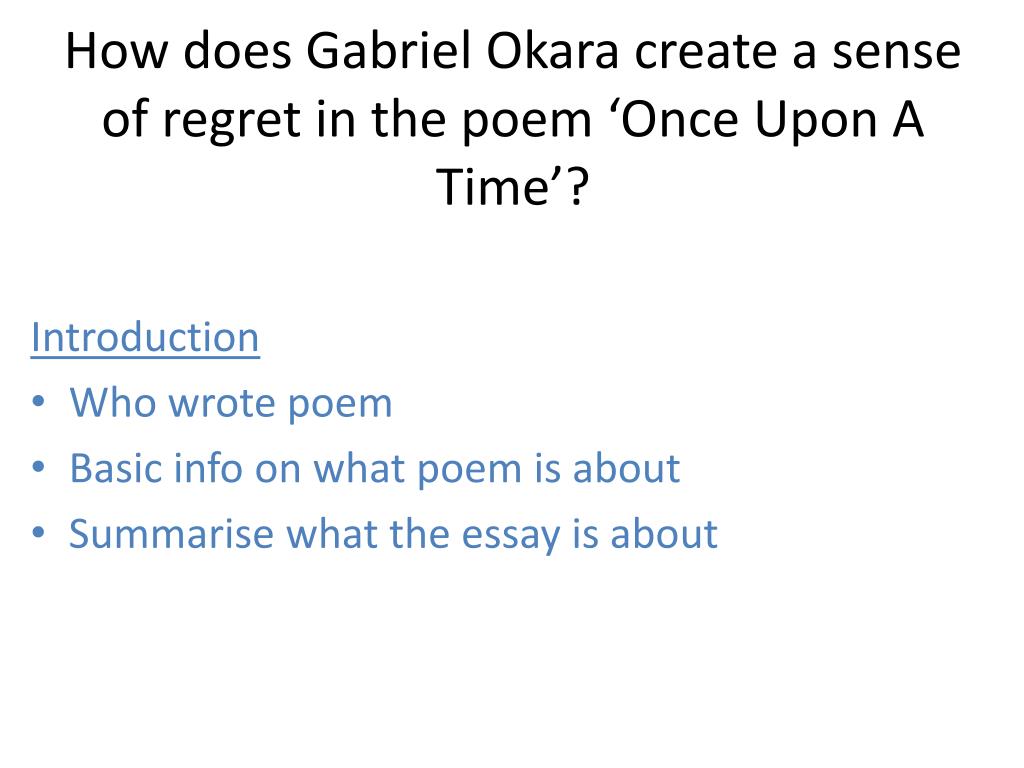Viewport: 1024px width, 768px height.
Task: Click the bullet dot before 'Summarise'
Action: (39, 532)
